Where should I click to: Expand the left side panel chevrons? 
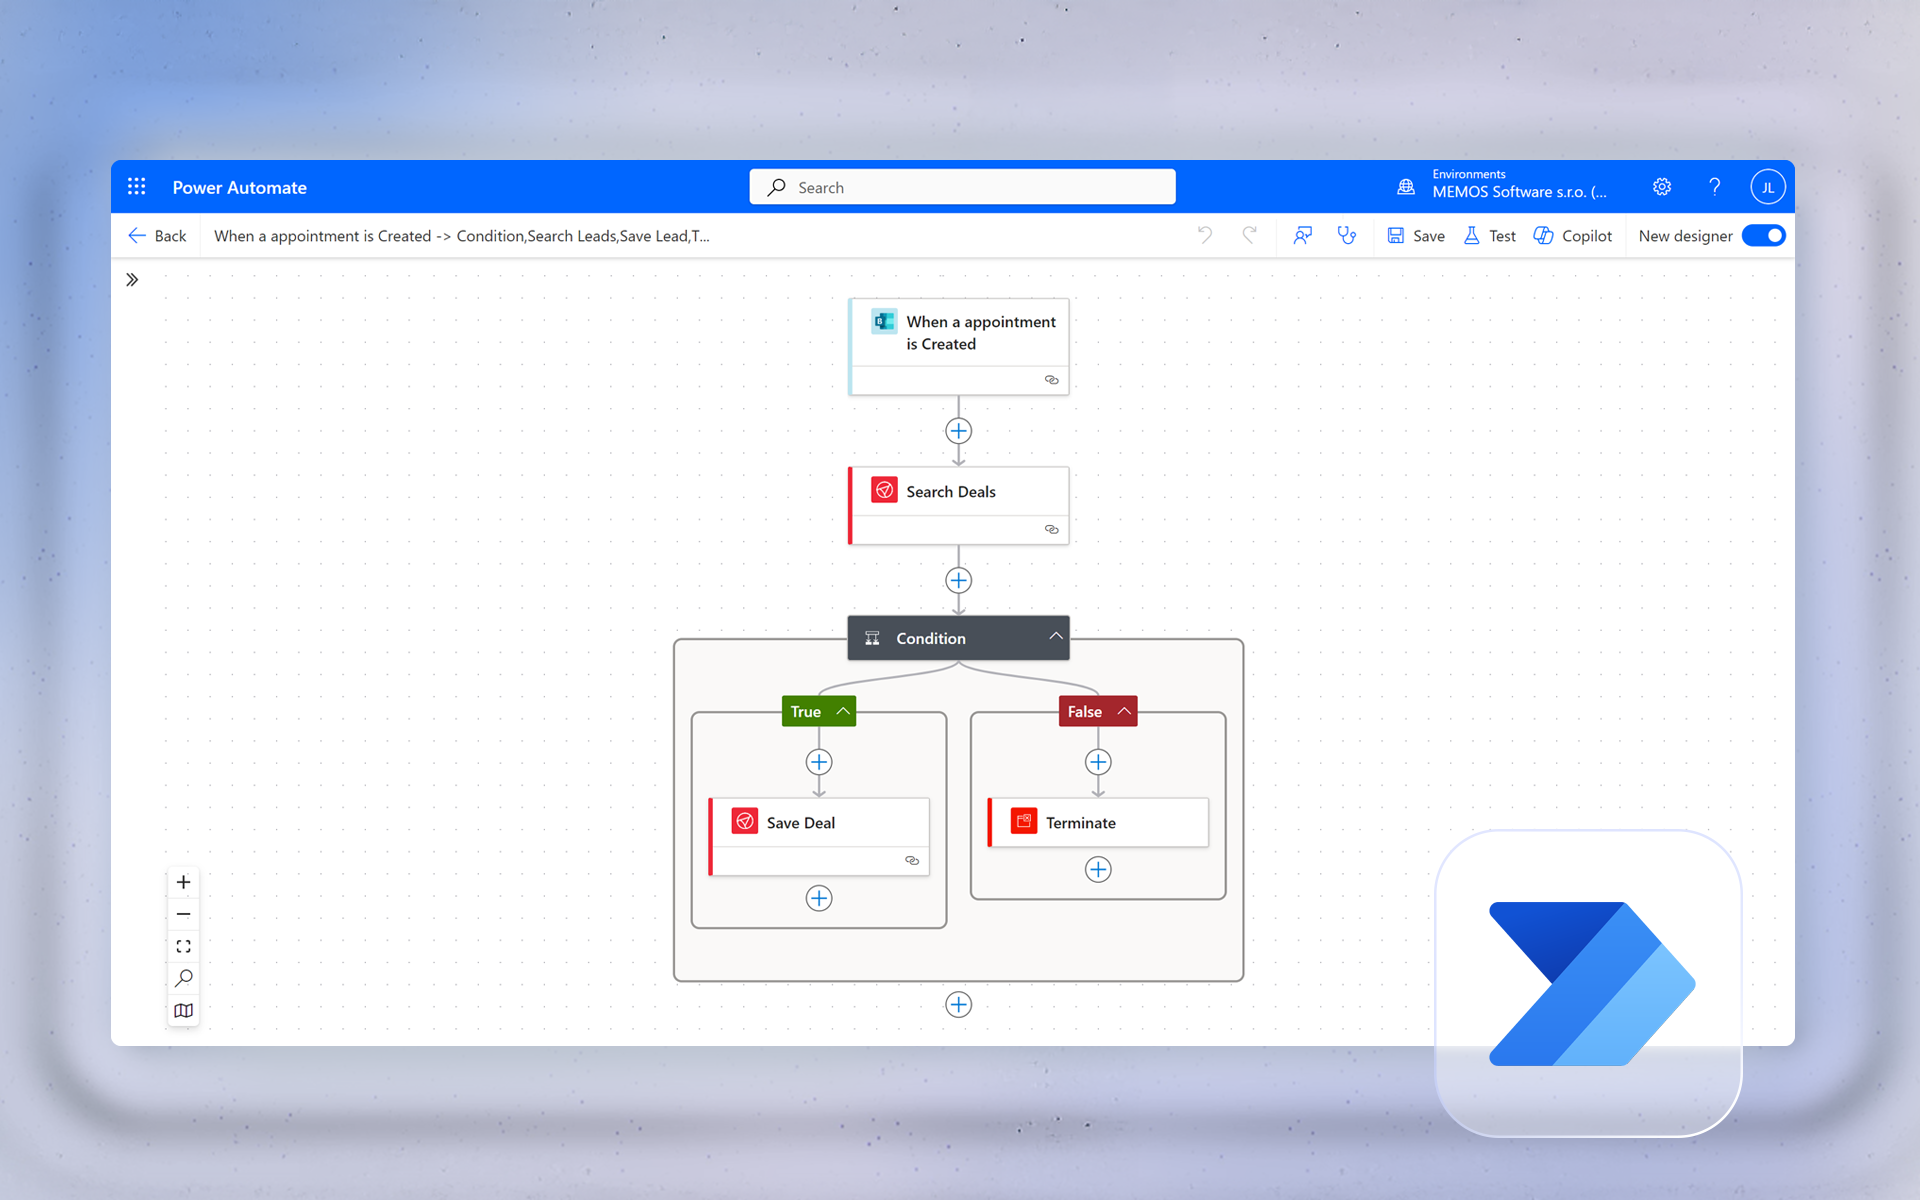point(132,280)
